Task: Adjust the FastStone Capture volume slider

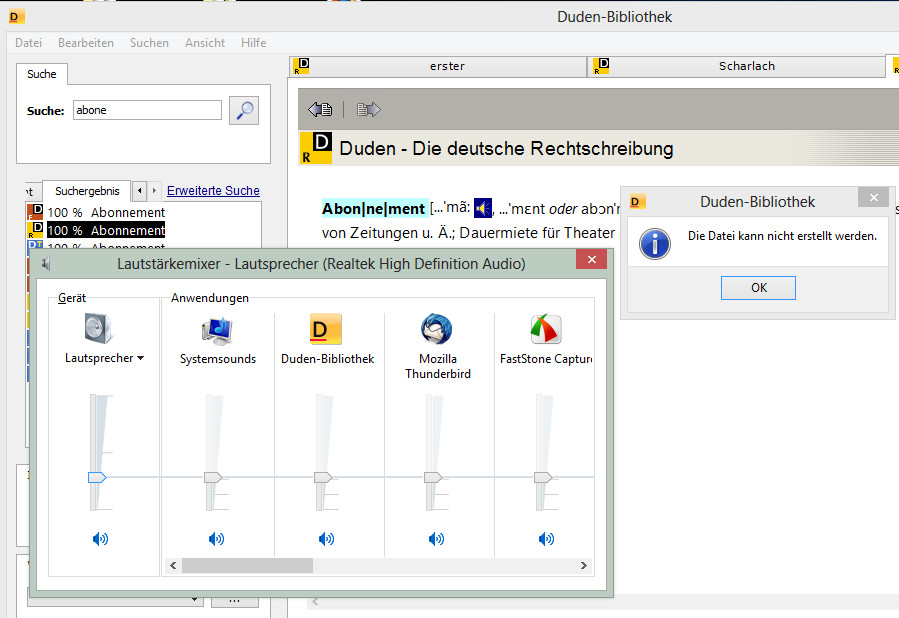Action: (543, 477)
